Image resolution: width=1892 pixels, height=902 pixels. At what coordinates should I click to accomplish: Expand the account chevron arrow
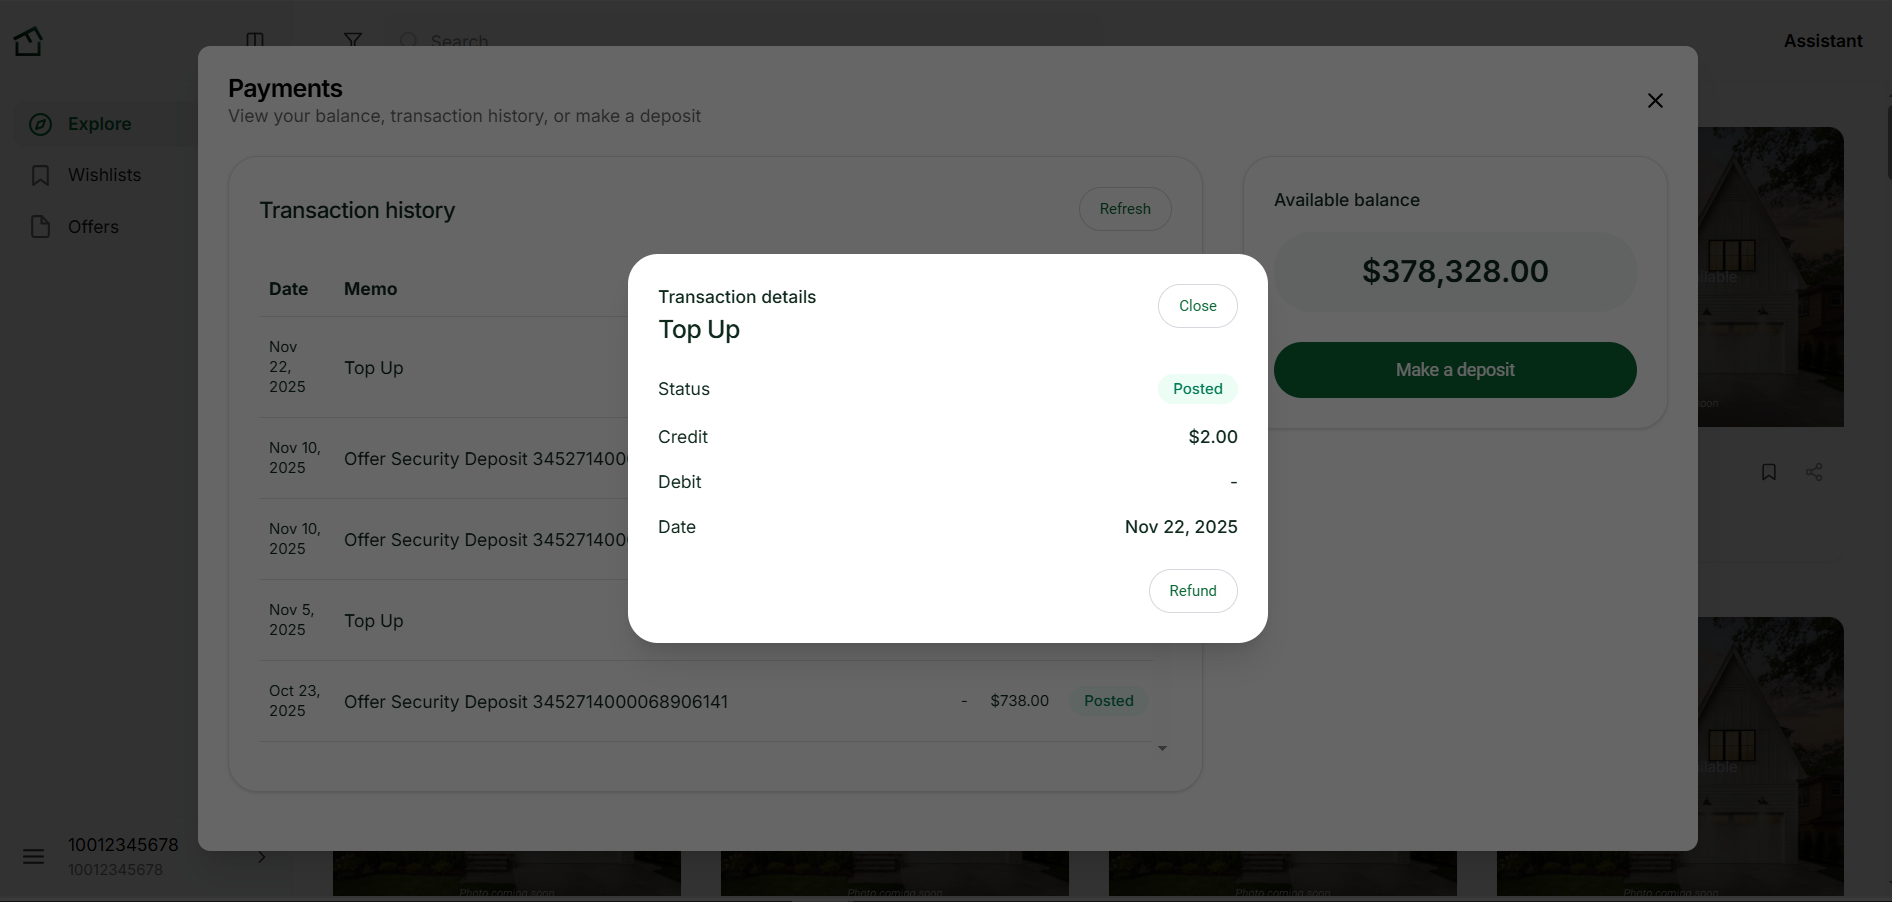pyautogui.click(x=262, y=857)
